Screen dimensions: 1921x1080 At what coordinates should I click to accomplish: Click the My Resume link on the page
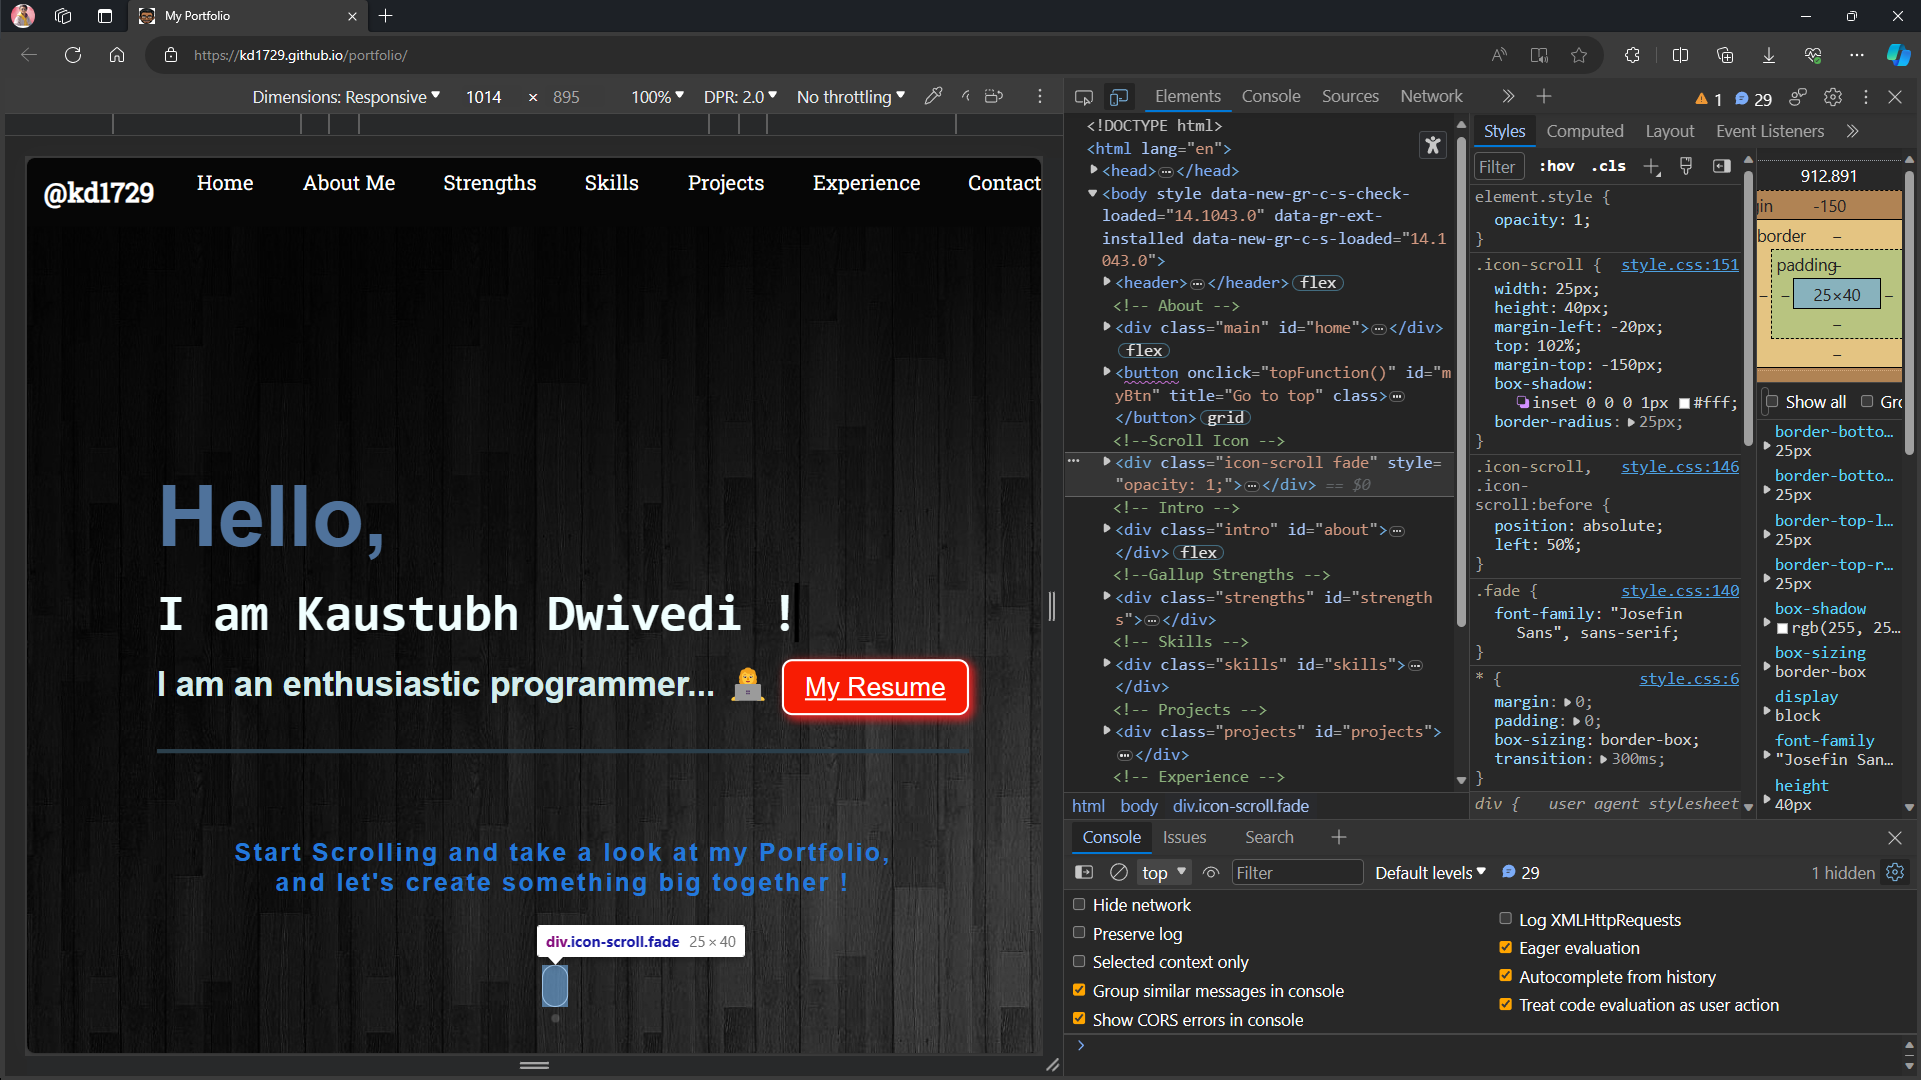click(875, 687)
